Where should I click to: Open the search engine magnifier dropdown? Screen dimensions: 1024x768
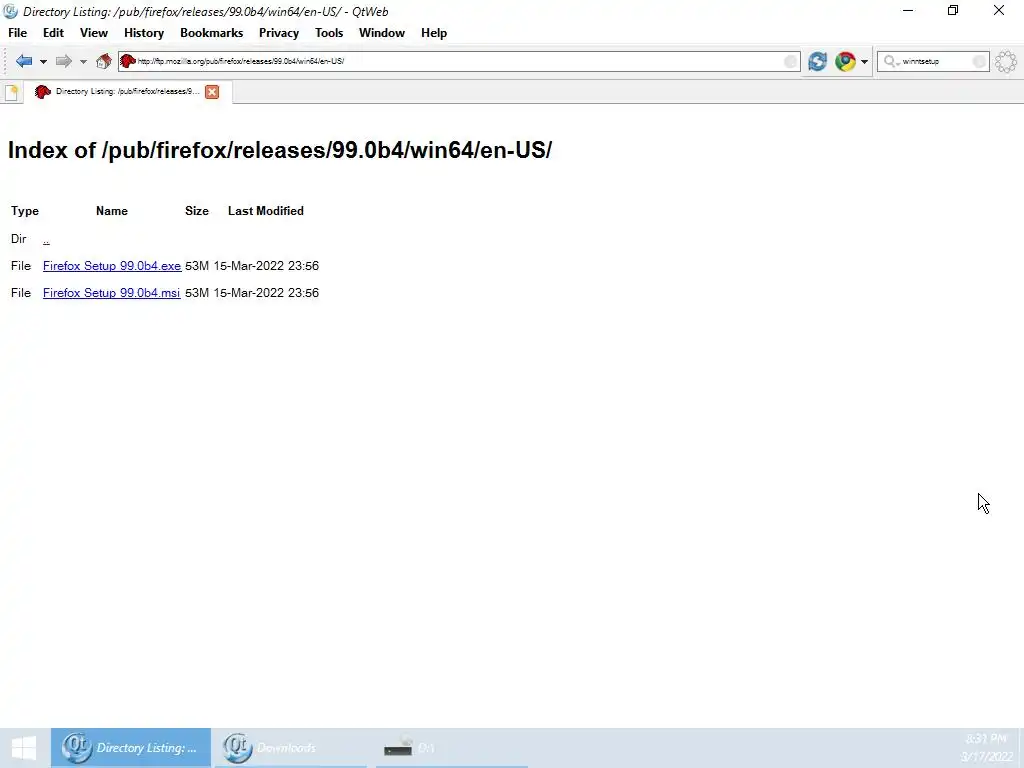pos(891,61)
